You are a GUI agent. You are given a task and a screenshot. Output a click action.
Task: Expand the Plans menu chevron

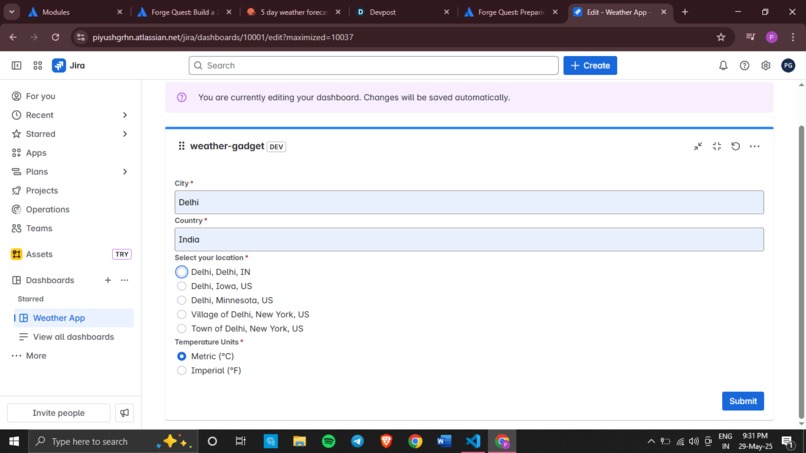tap(125, 172)
